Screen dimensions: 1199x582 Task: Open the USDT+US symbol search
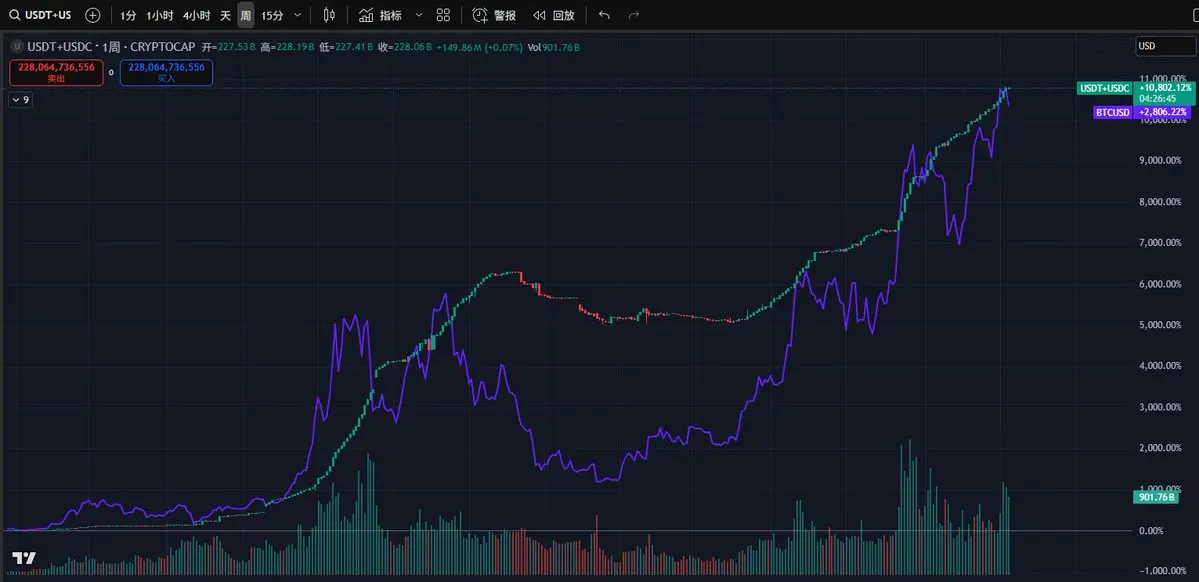(40, 15)
